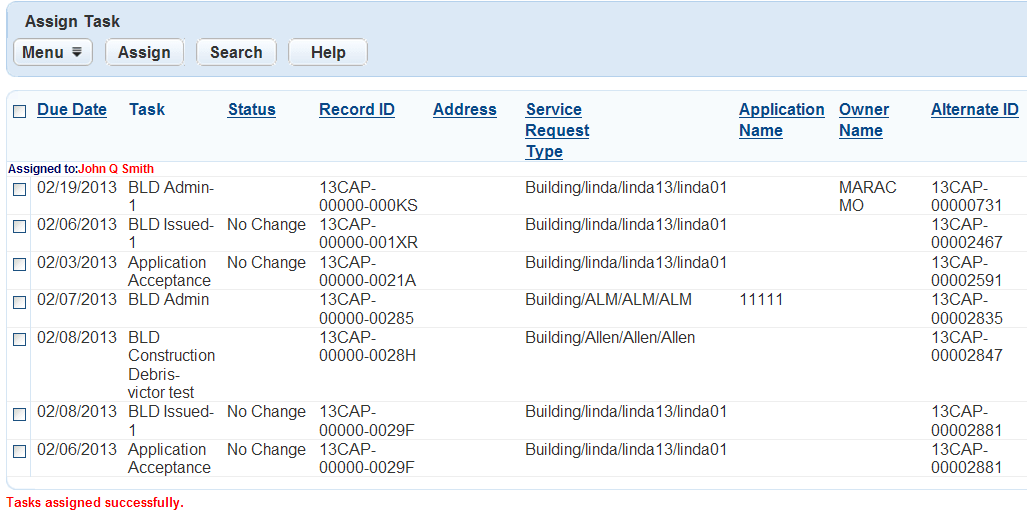Sort by Record ID column header

pos(357,110)
